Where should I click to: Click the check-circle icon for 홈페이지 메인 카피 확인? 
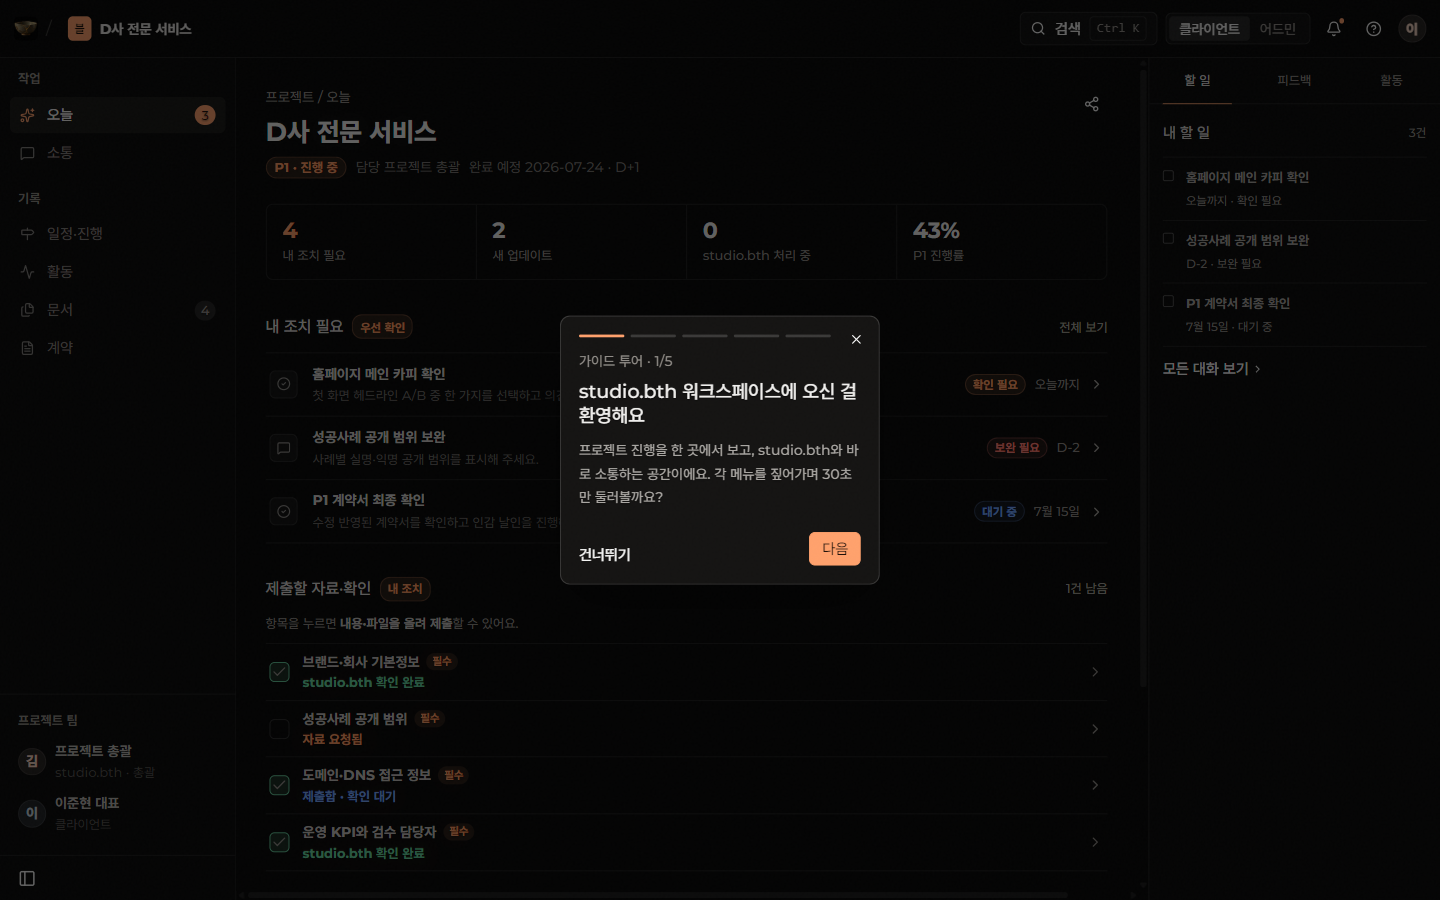pos(284,384)
